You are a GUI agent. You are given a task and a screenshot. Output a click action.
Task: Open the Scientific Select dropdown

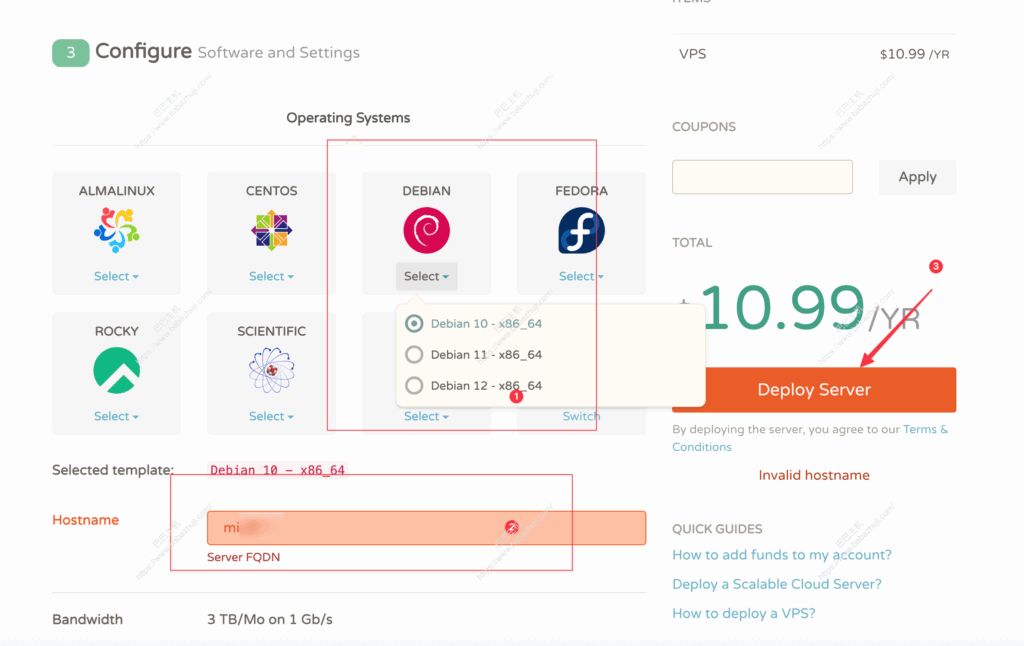click(271, 417)
